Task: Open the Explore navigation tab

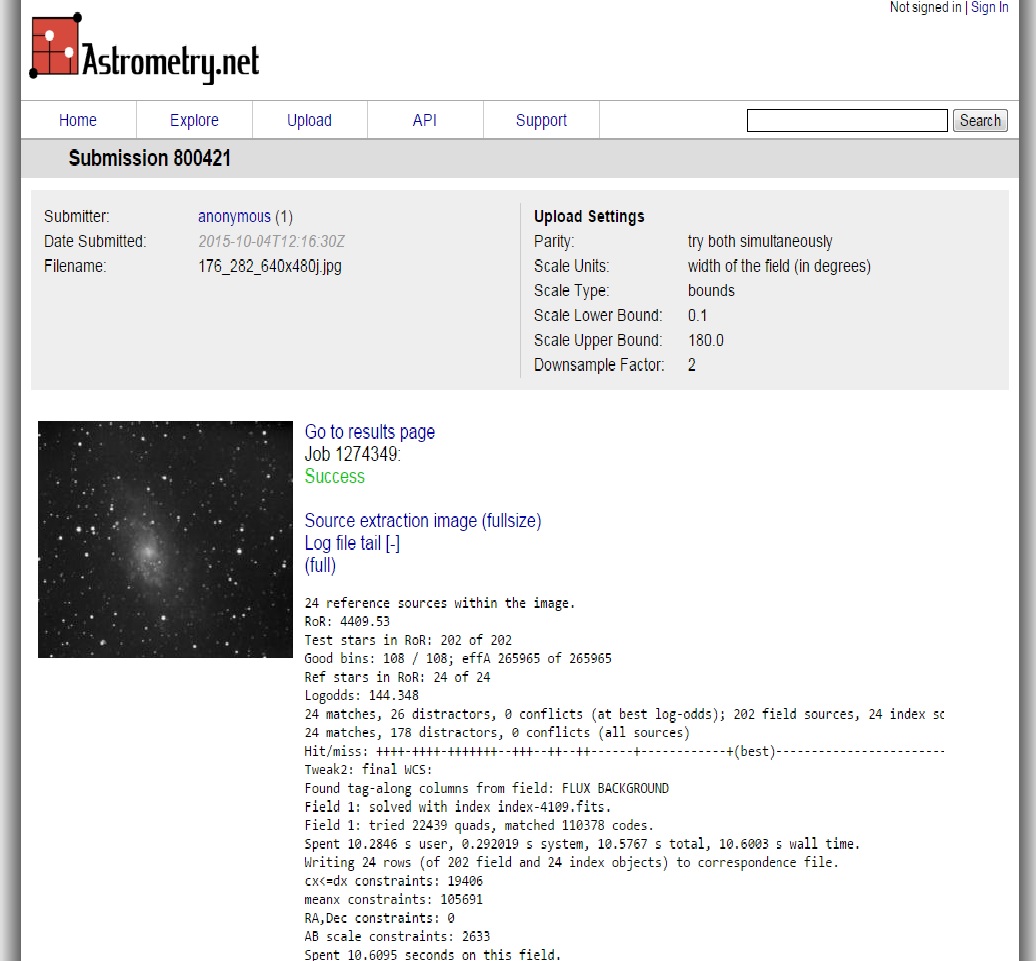Action: point(194,121)
